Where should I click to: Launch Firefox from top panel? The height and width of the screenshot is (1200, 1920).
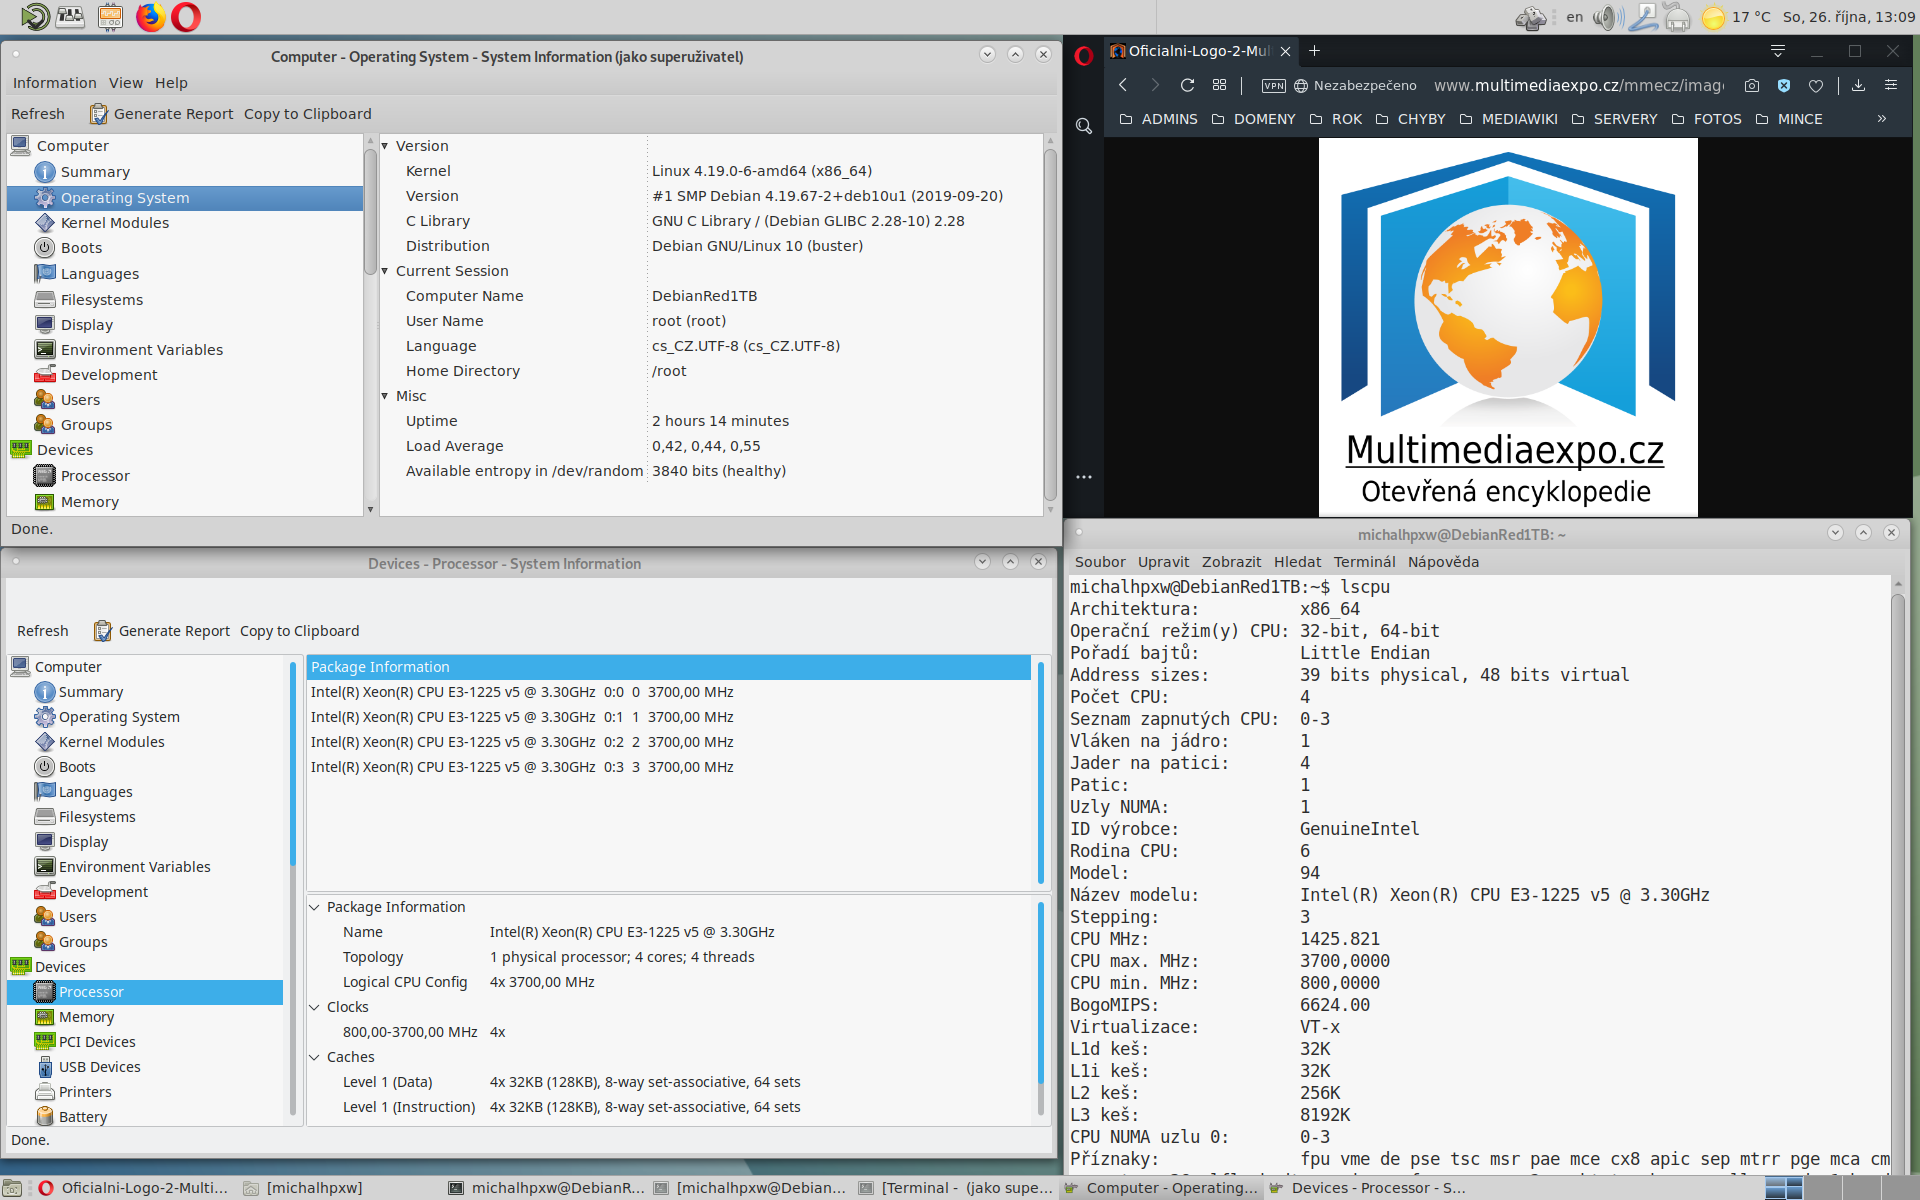[x=151, y=17]
